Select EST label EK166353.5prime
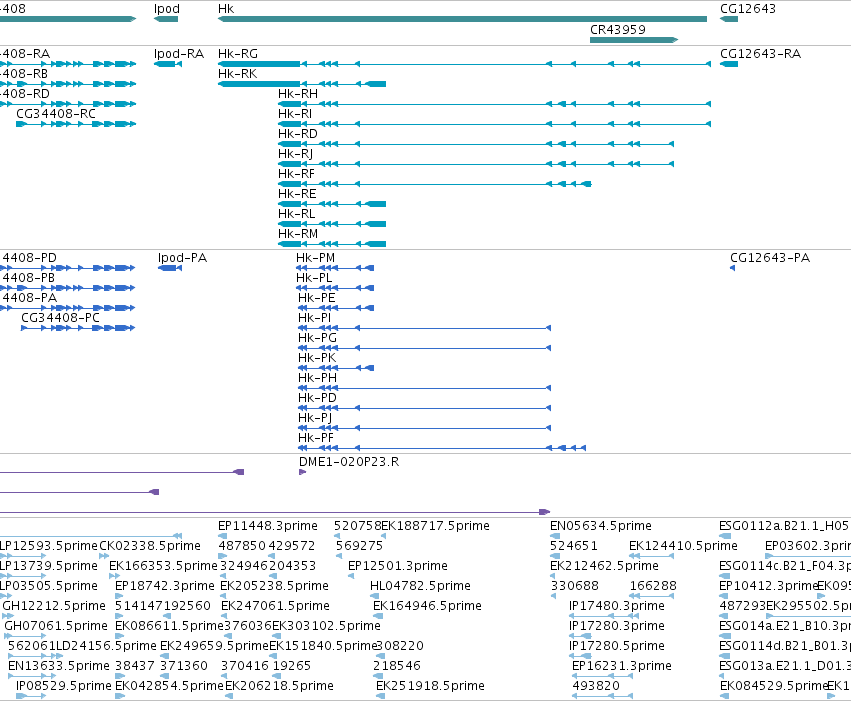The width and height of the screenshot is (851, 701). tap(163, 566)
